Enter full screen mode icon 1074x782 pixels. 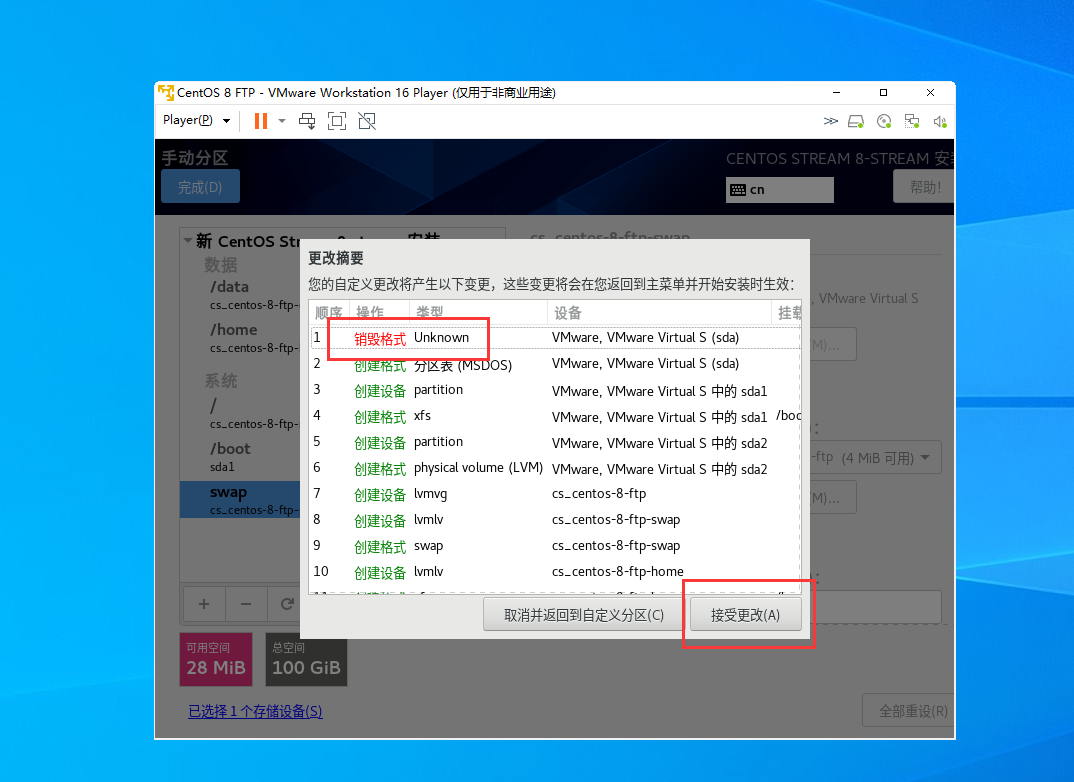pos(337,121)
